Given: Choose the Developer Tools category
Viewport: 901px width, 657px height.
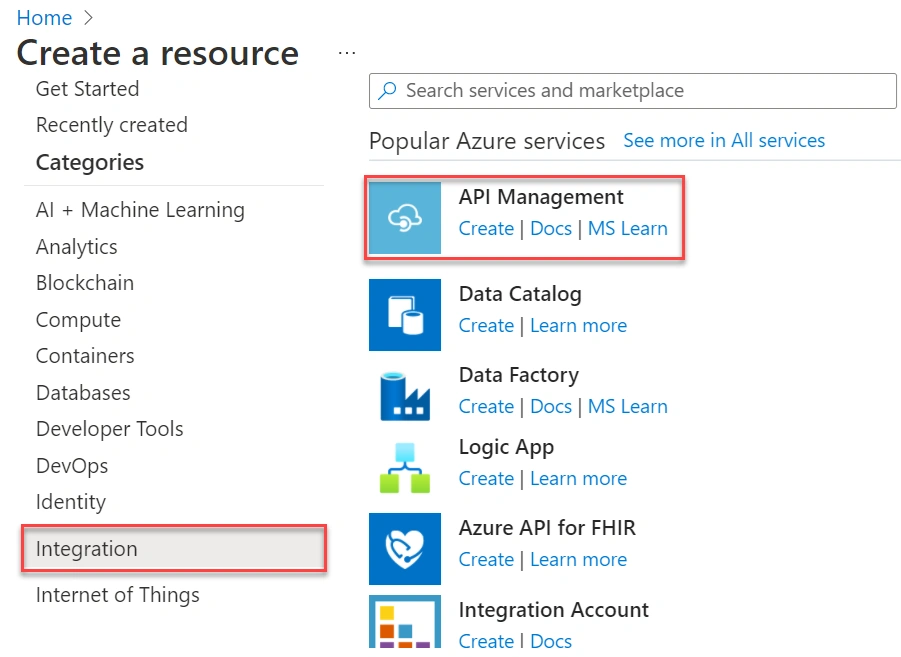Looking at the screenshot, I should point(109,429).
